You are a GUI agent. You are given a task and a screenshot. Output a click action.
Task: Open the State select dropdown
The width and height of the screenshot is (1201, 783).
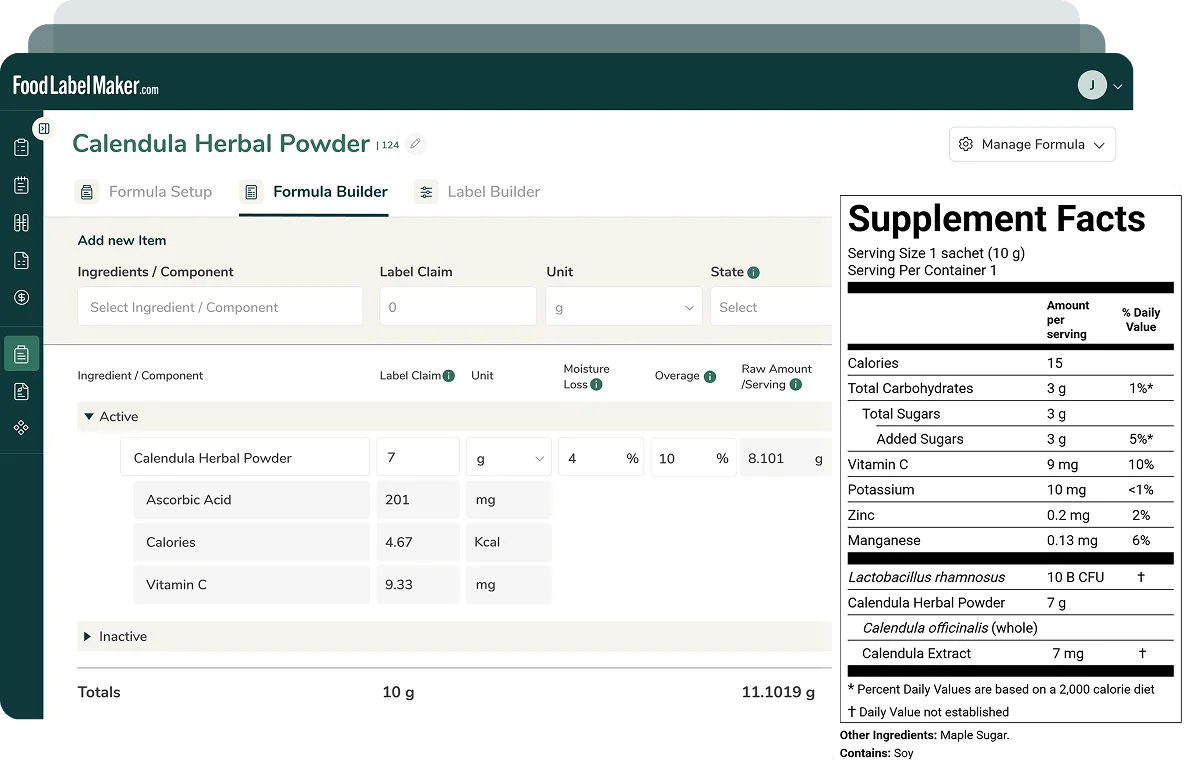point(771,307)
